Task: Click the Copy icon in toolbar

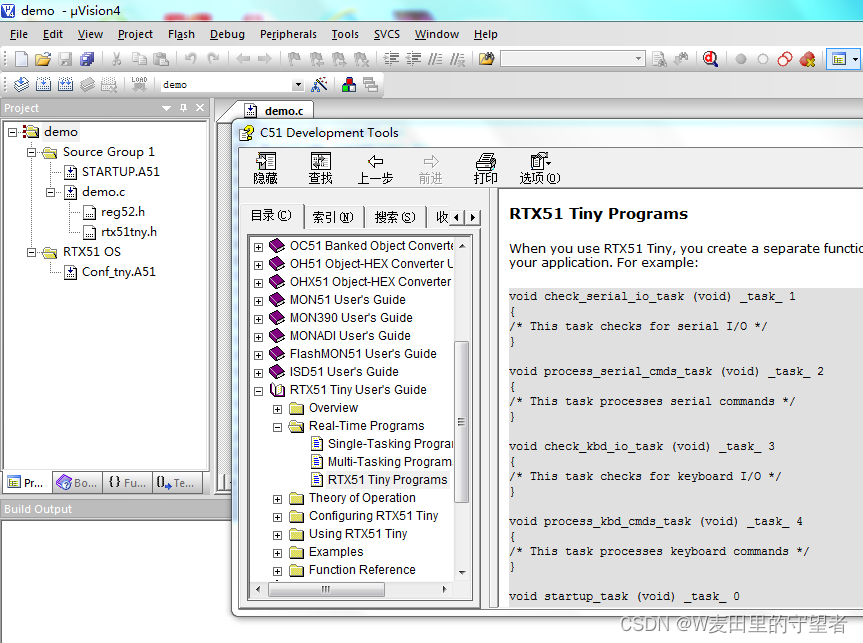Action: click(139, 59)
